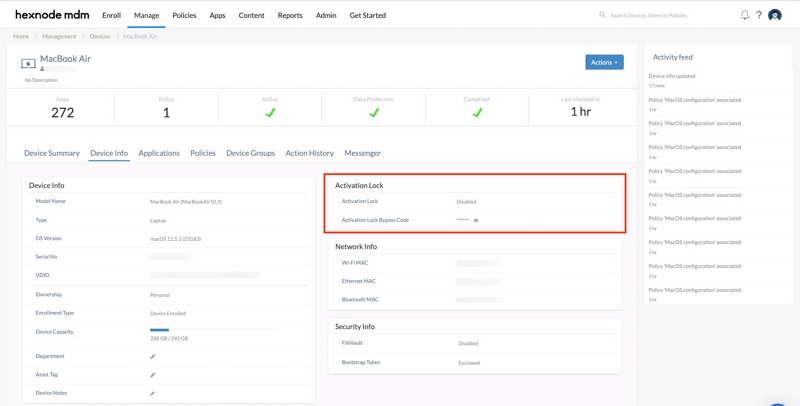Click the MacBook Air device icon
800x406 pixels.
pyautogui.click(x=28, y=64)
